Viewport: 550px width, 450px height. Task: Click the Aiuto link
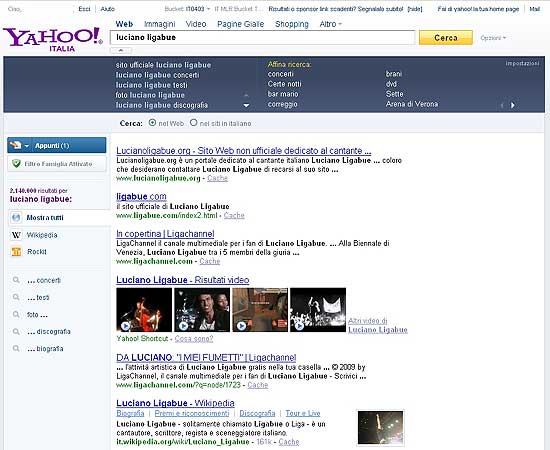[x=108, y=9]
